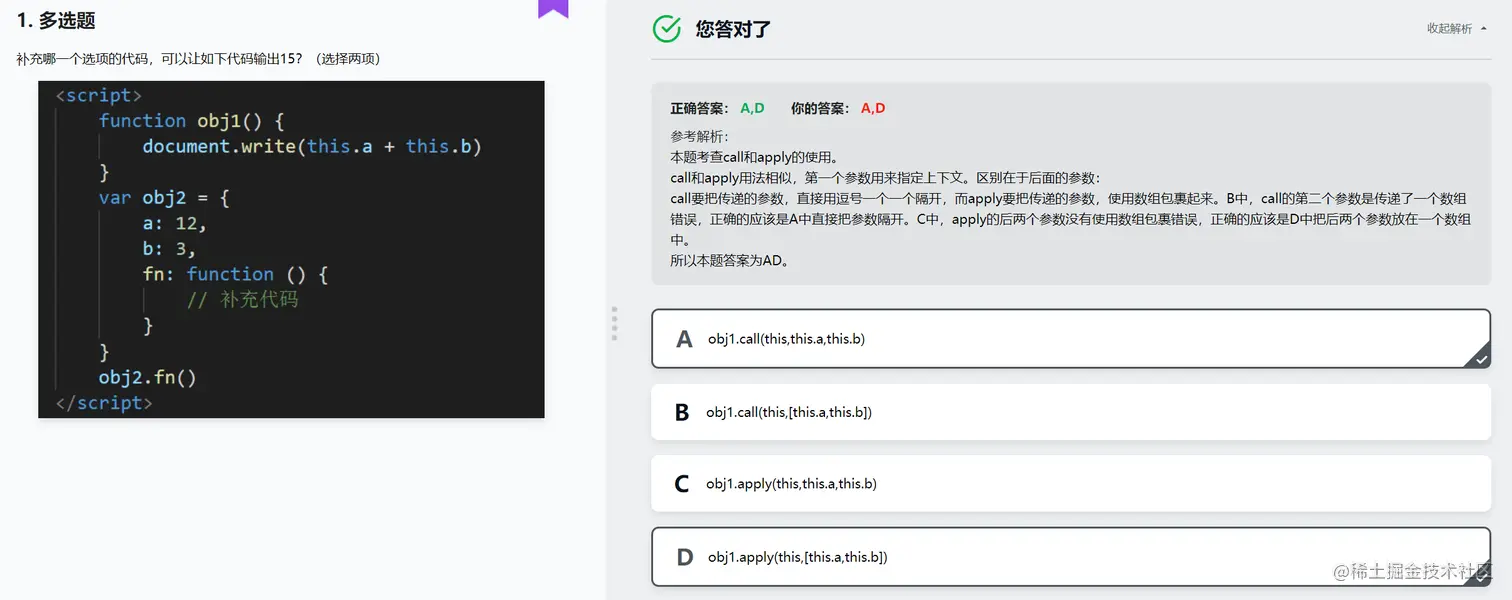
Task: Click the question prompt 补充哪一个选项的代码
Action: (198, 59)
